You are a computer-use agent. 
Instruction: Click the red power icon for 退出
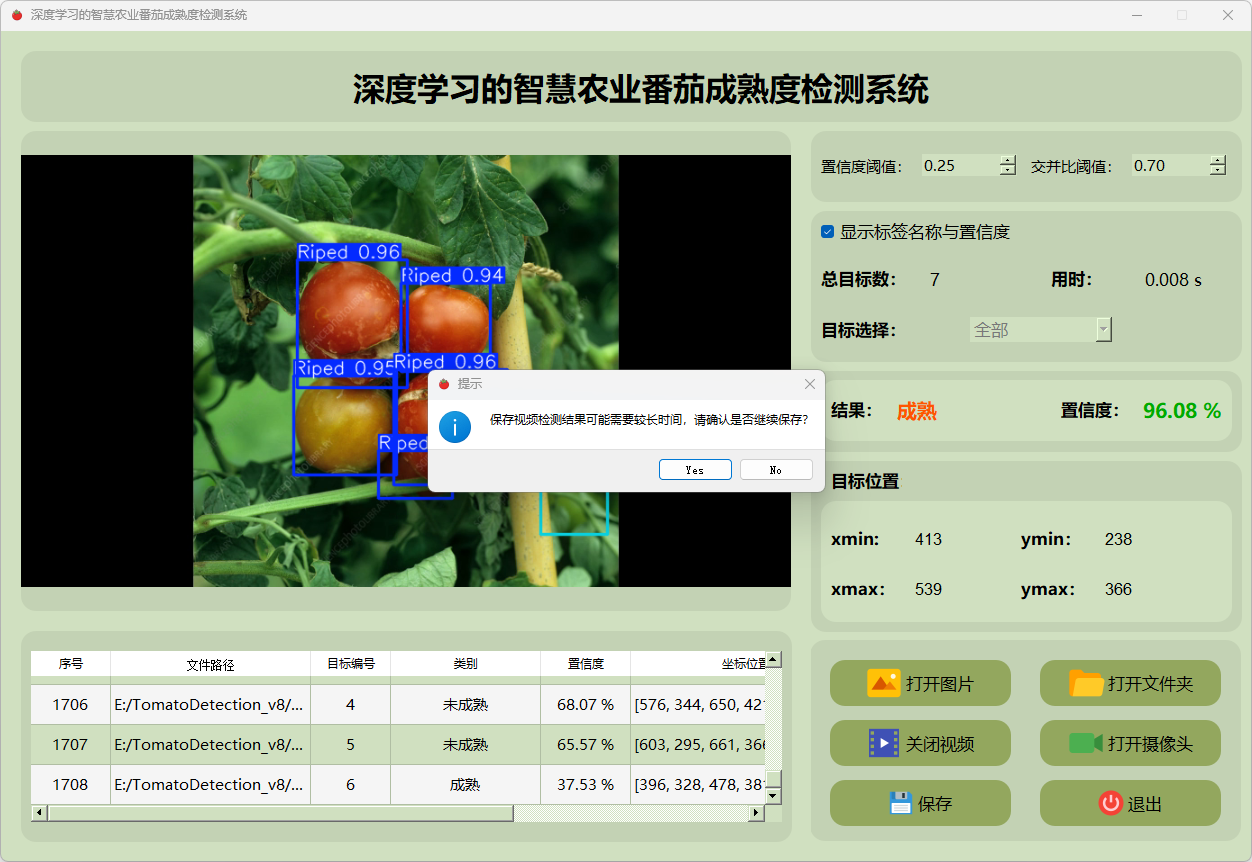click(1110, 803)
